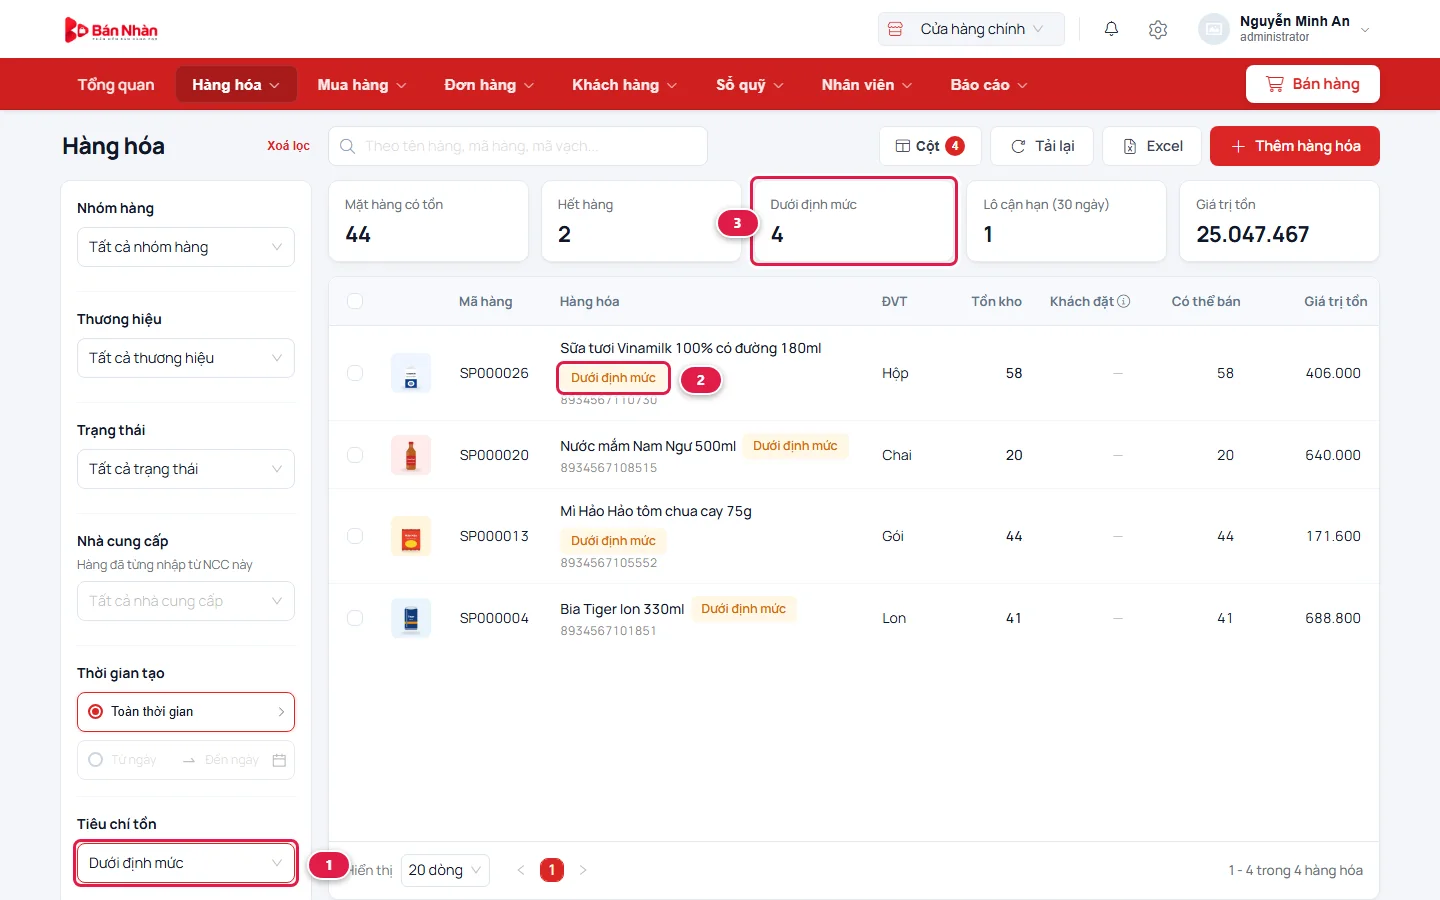Open the Tiêu chí tồn dropdown
The width and height of the screenshot is (1440, 900).
click(186, 863)
